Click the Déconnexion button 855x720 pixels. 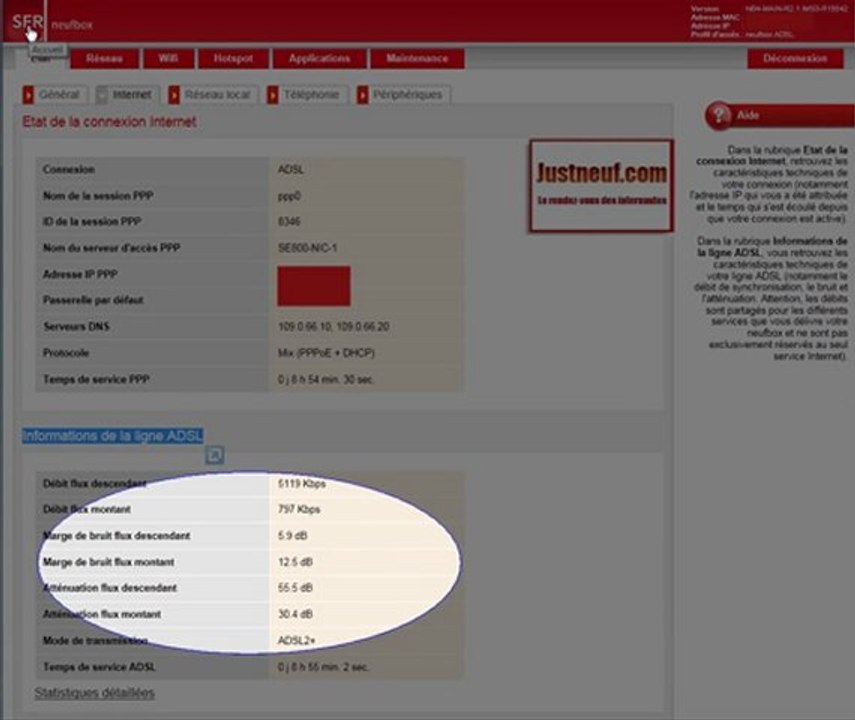click(795, 58)
